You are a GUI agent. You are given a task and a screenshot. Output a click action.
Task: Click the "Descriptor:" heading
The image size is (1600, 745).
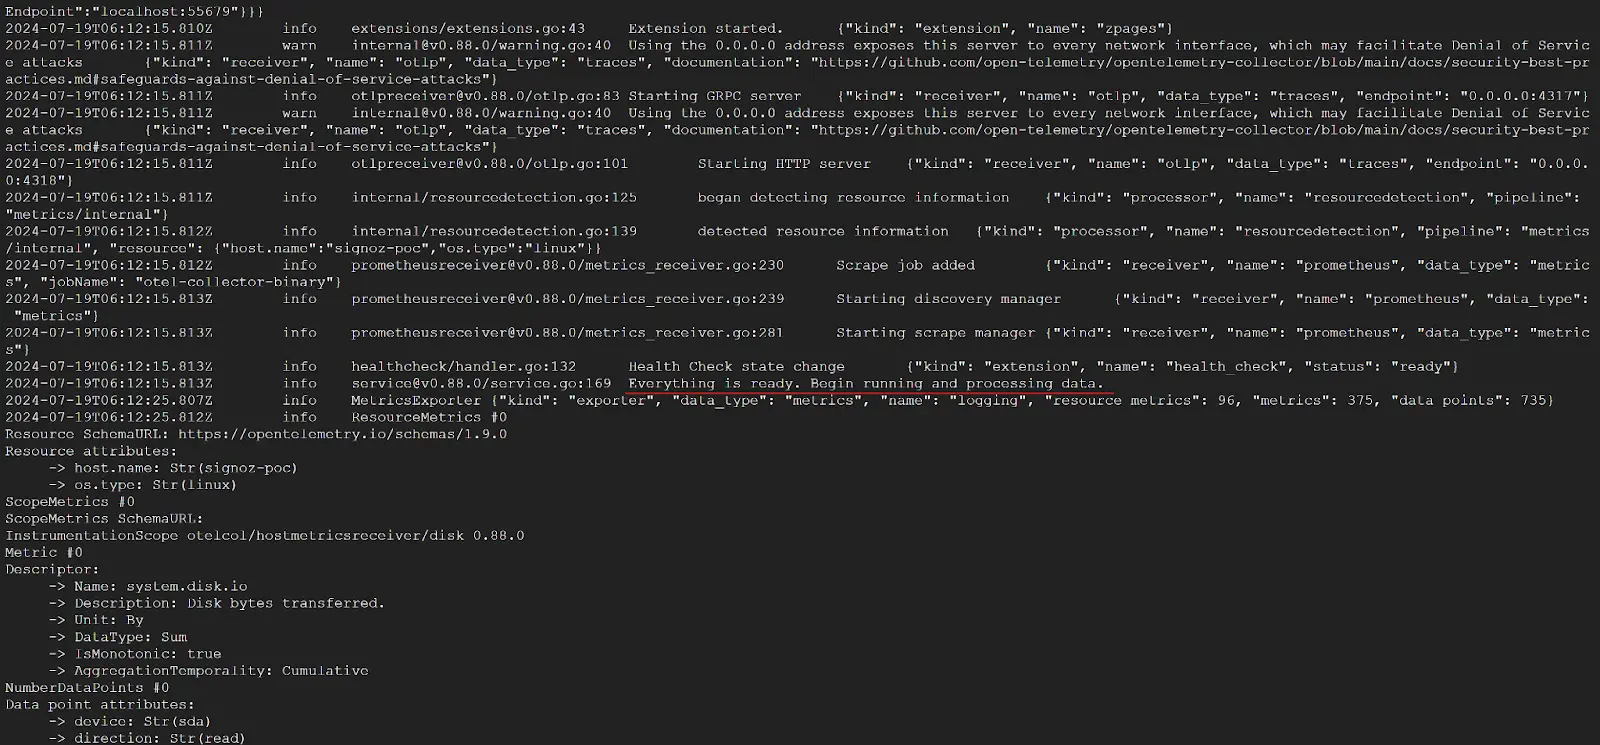(52, 569)
